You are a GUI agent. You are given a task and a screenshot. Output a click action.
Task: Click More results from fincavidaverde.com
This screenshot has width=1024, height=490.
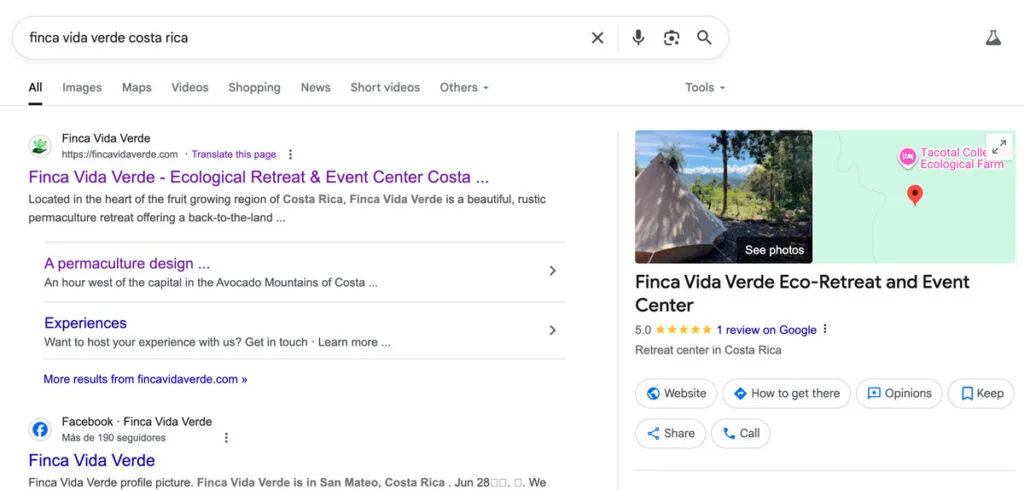coord(145,380)
